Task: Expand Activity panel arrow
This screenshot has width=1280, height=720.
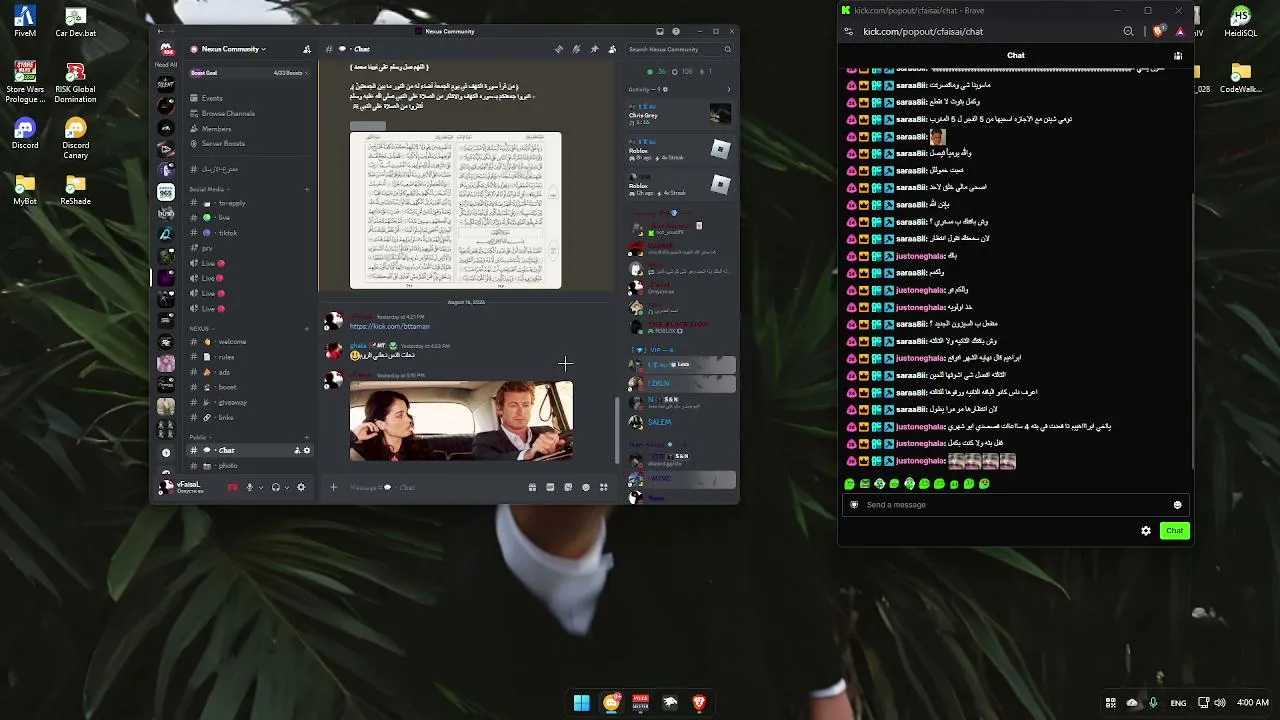Action: pyautogui.click(x=728, y=89)
